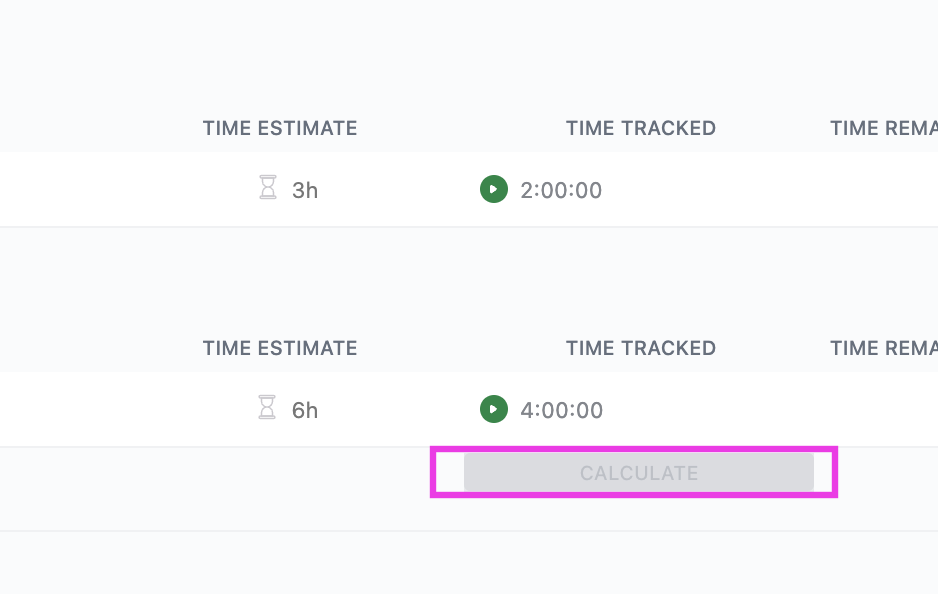Viewport: 938px width, 594px height.
Task: Open the 2:00:00 tracked time details
Action: click(x=561, y=189)
